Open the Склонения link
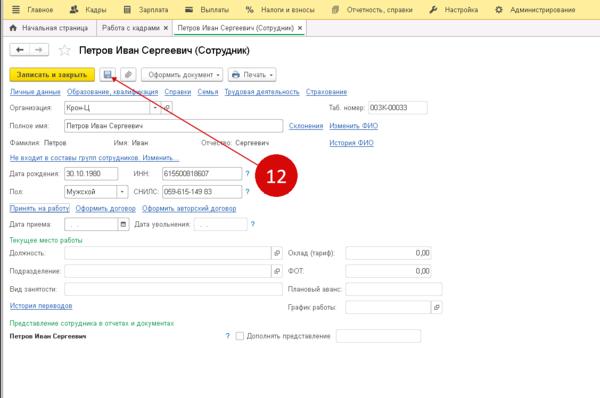 (x=306, y=126)
